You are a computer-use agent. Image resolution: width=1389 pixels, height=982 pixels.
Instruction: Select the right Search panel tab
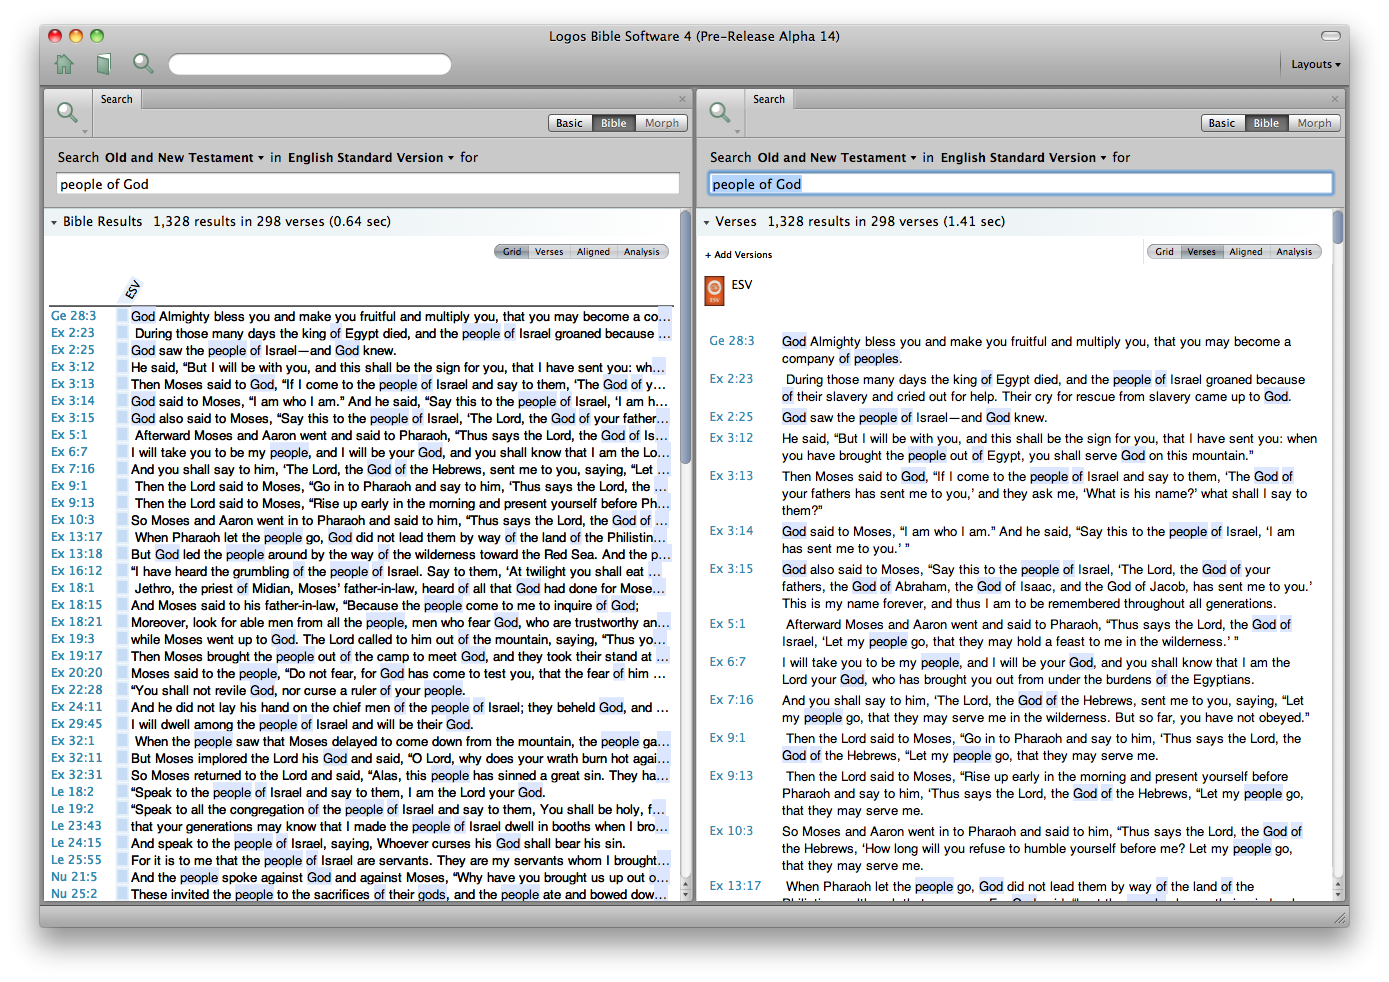point(769,99)
